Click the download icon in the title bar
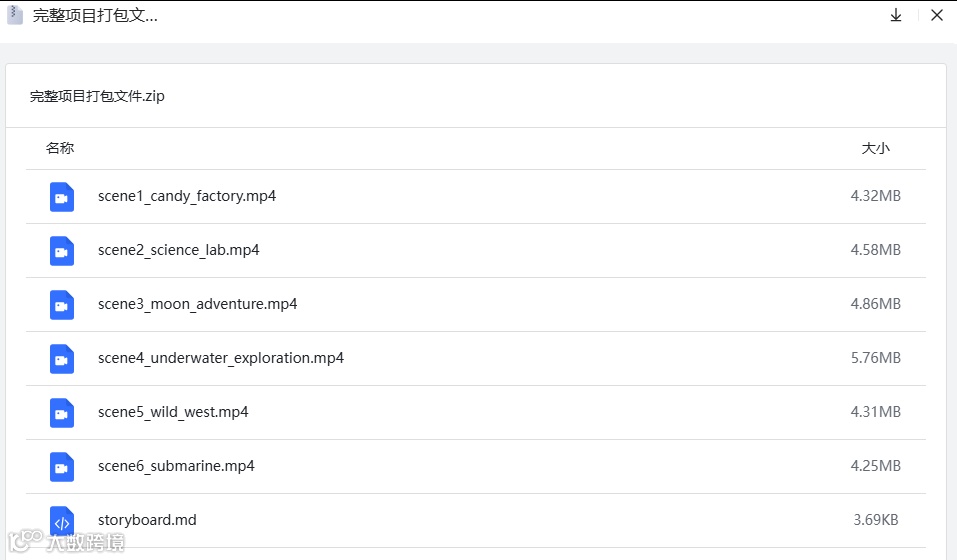 (896, 15)
